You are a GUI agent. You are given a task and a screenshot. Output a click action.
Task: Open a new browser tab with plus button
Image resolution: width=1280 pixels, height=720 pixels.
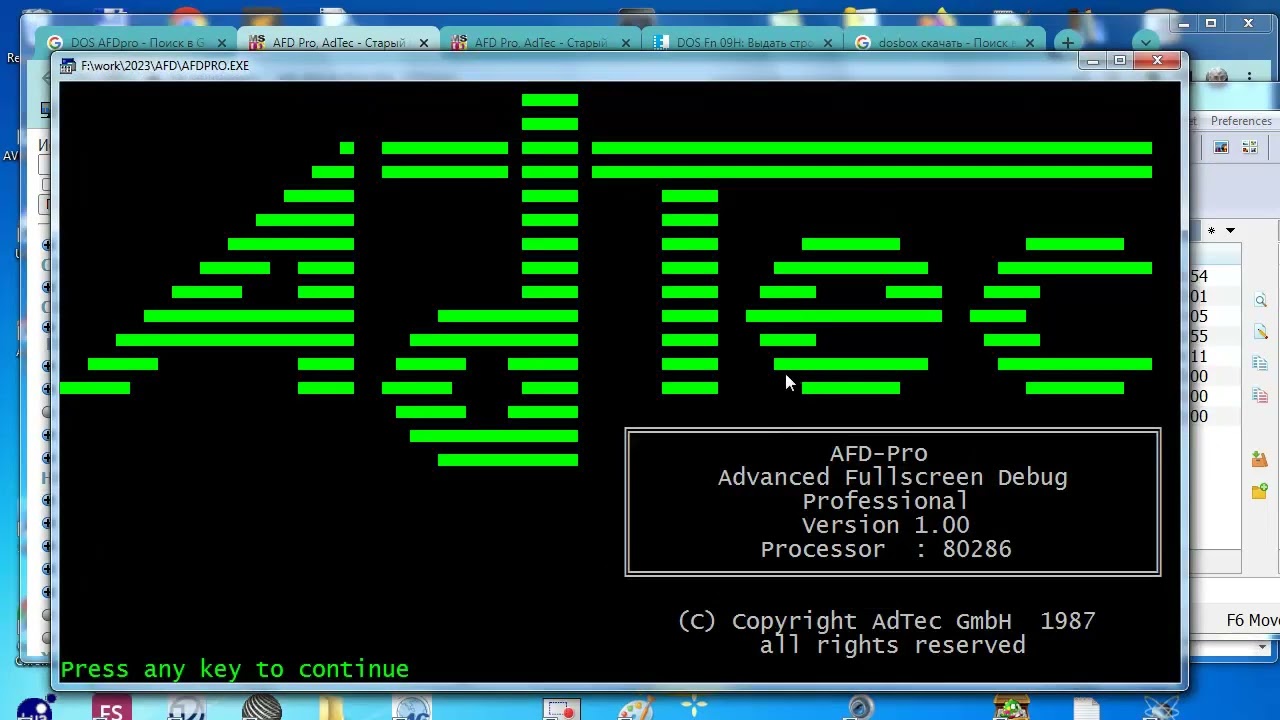click(1067, 43)
